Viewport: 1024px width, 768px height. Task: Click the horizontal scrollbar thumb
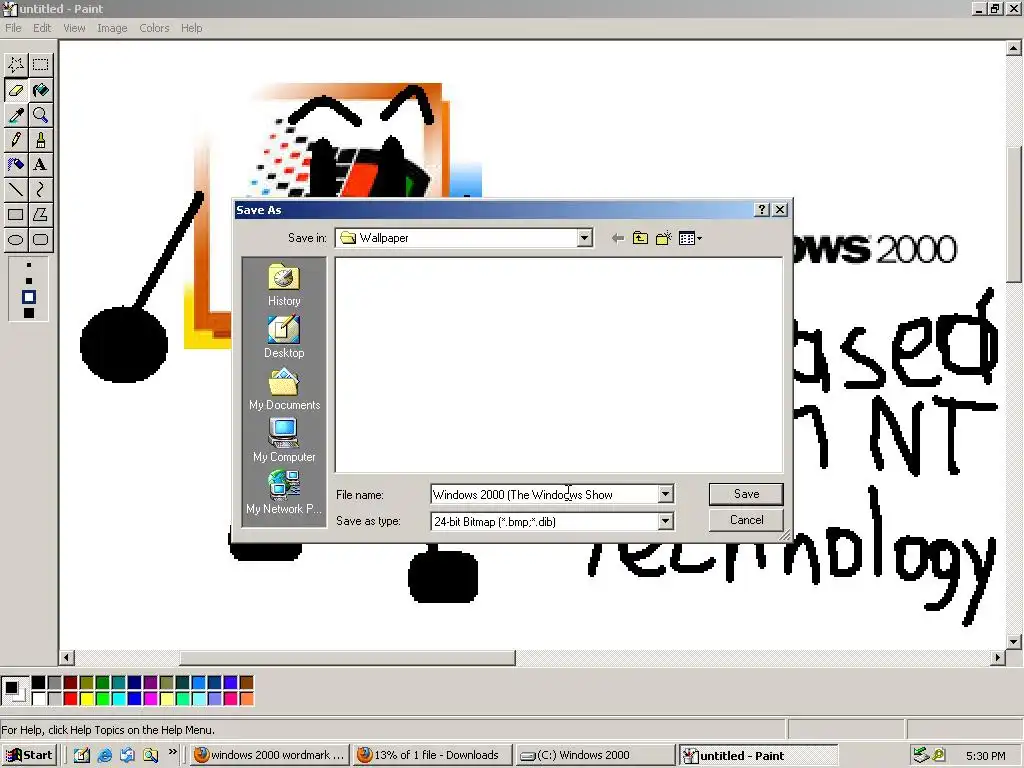[347, 658]
